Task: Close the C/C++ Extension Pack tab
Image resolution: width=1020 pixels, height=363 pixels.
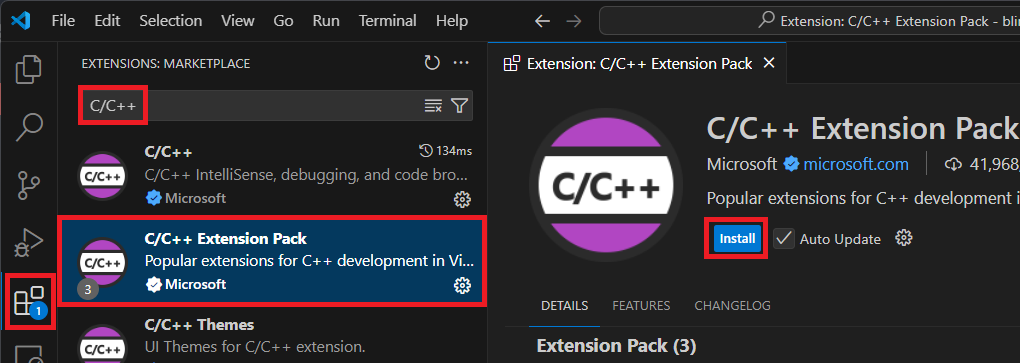Action: pyautogui.click(x=769, y=63)
